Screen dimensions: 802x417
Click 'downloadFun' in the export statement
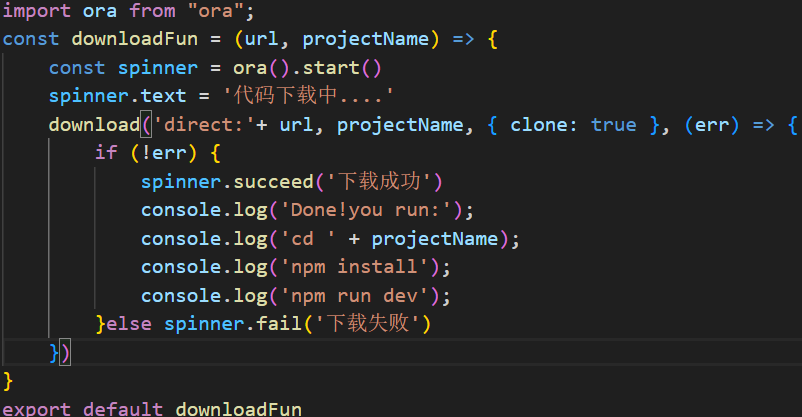(238, 409)
